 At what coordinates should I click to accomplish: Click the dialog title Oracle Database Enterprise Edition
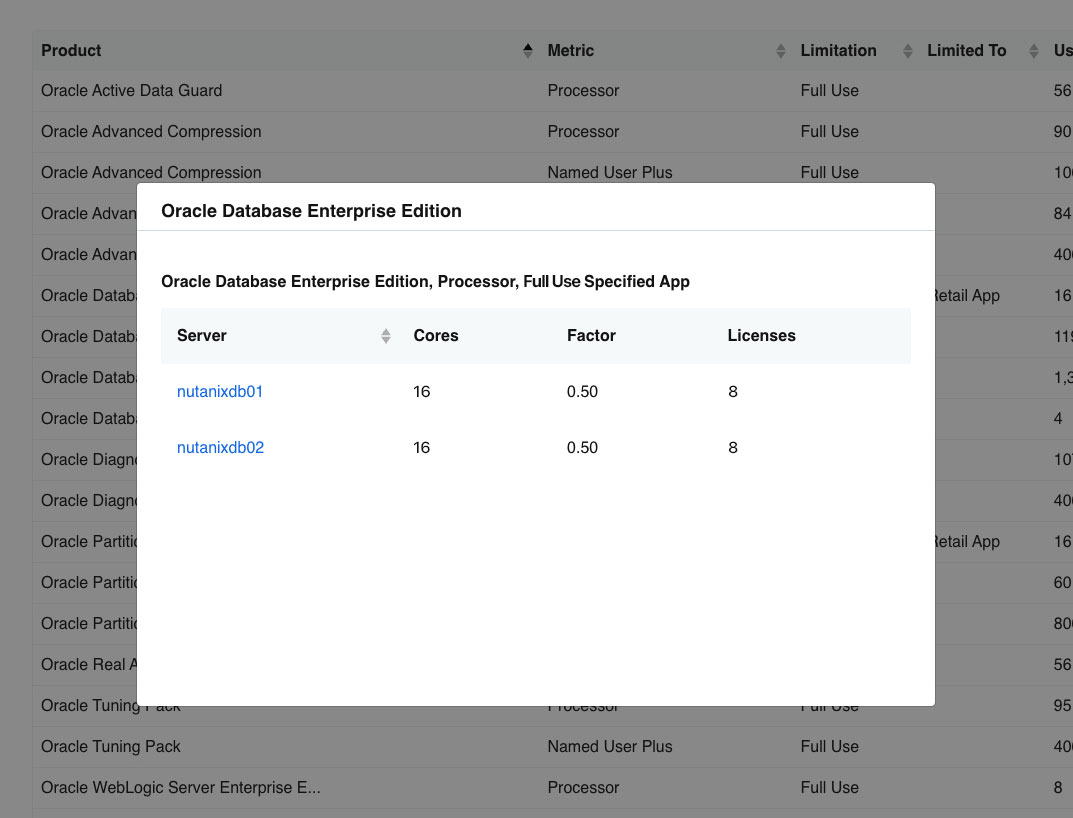pos(311,211)
